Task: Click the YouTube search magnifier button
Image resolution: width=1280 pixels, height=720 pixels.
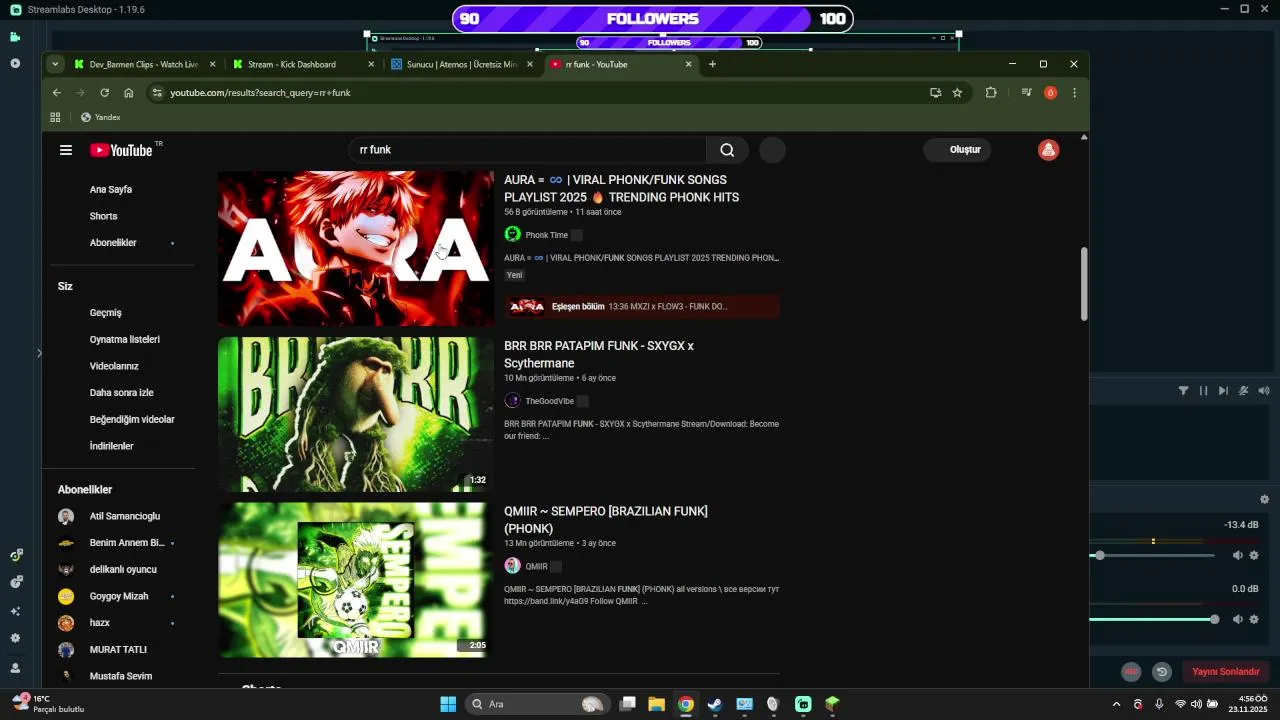Action: pos(727,150)
